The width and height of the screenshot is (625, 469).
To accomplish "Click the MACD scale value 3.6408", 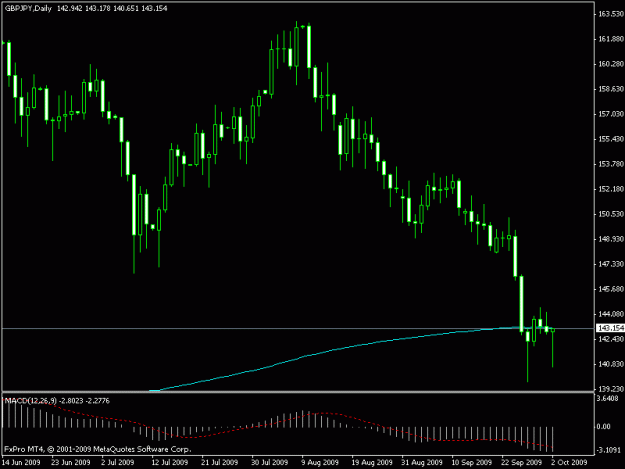I will tap(607, 398).
